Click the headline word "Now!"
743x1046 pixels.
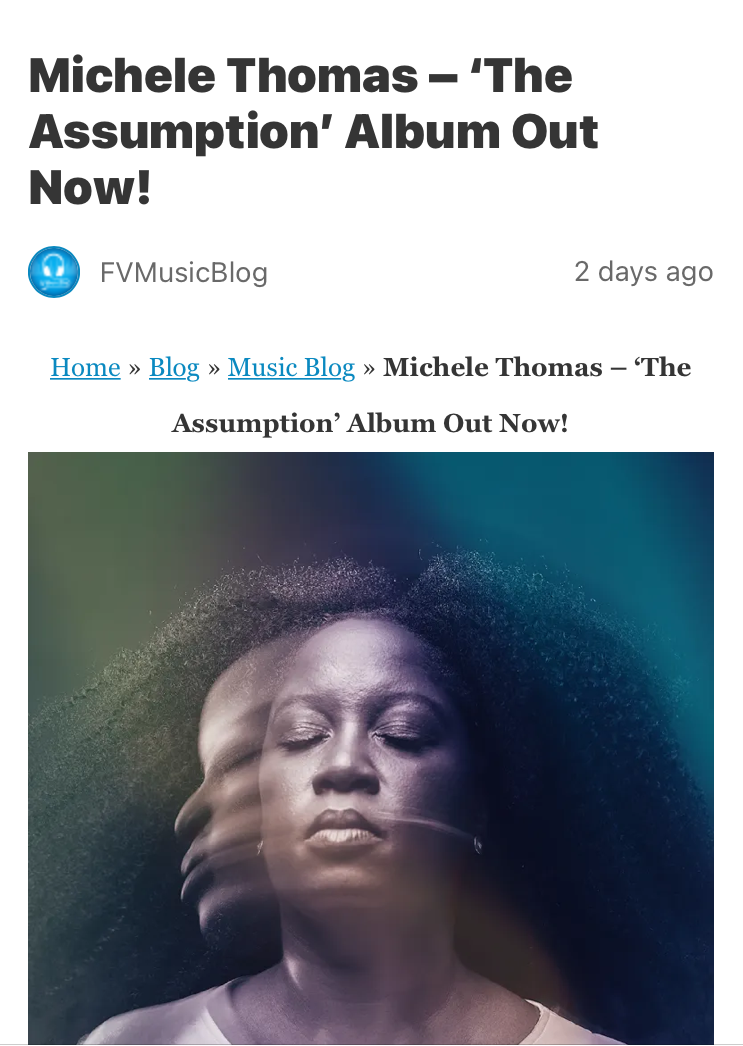click(90, 187)
